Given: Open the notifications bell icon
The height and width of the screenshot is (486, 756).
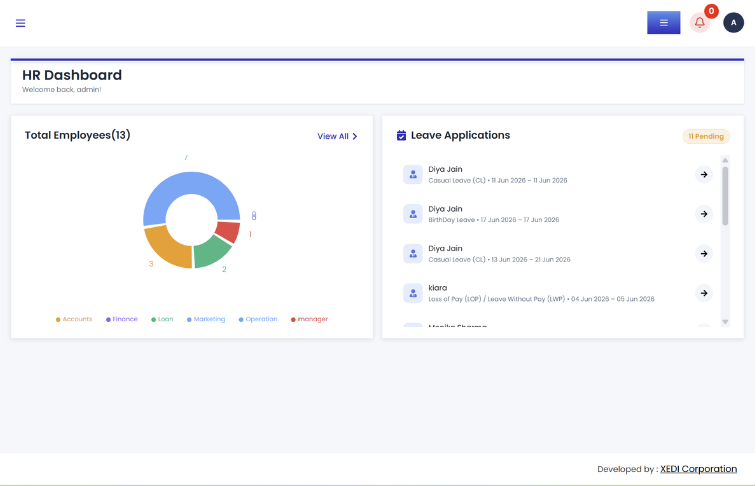Looking at the screenshot, I should pyautogui.click(x=700, y=23).
